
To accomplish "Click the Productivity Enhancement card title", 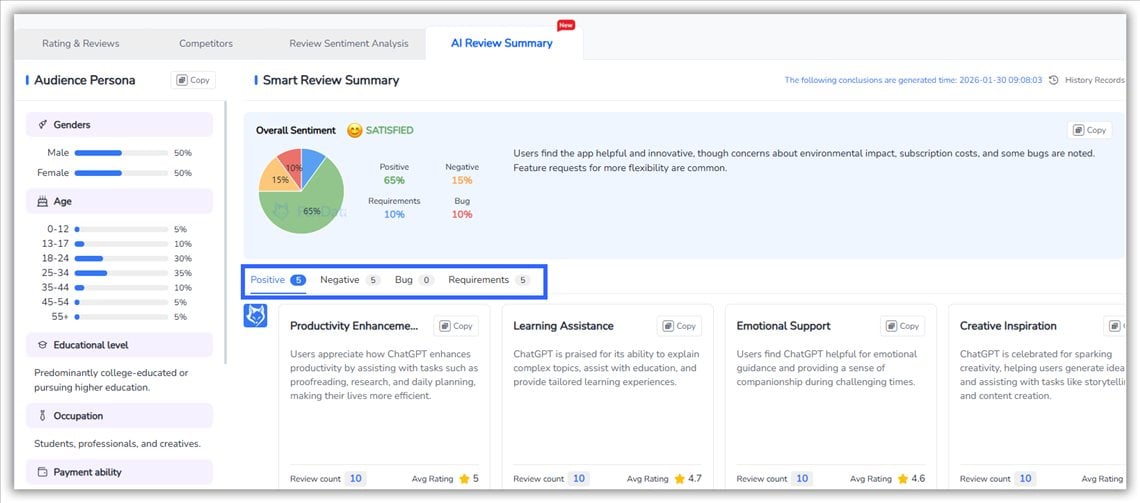I will [355, 326].
